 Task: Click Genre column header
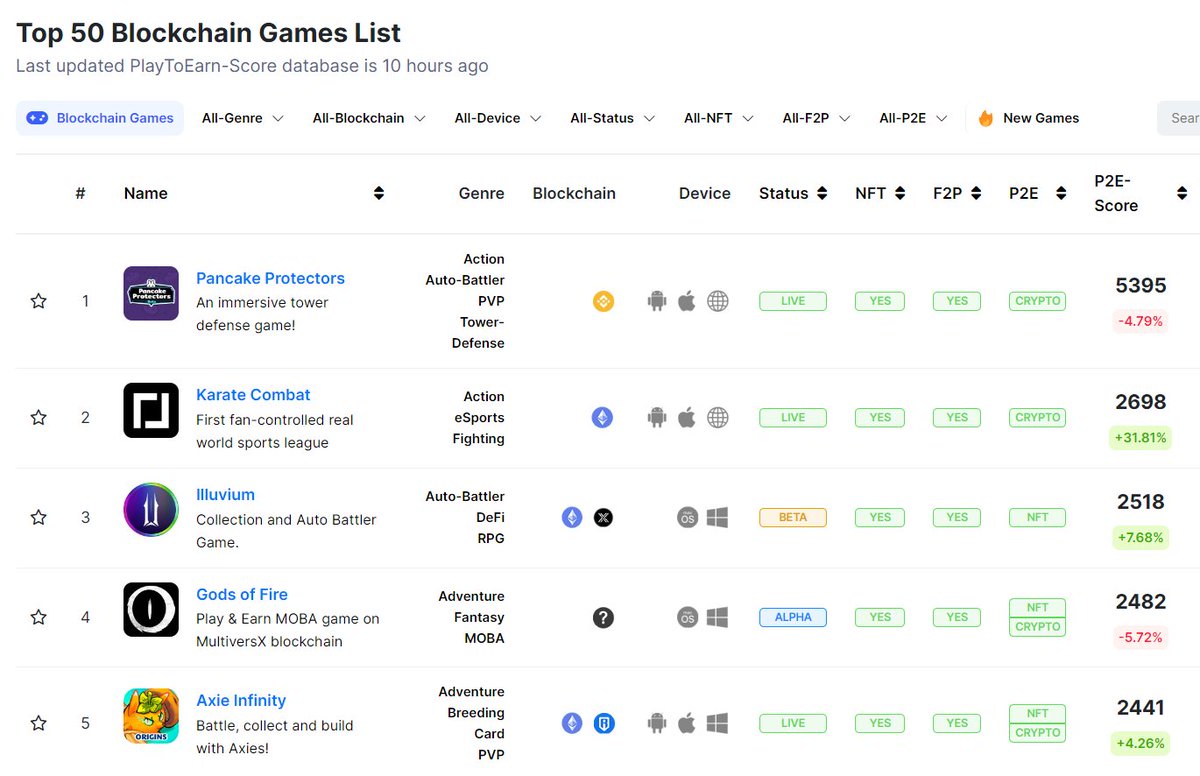click(481, 194)
